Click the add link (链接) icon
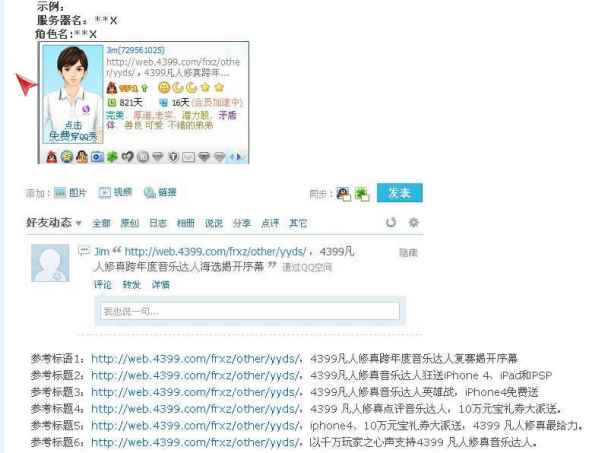 pyautogui.click(x=150, y=193)
